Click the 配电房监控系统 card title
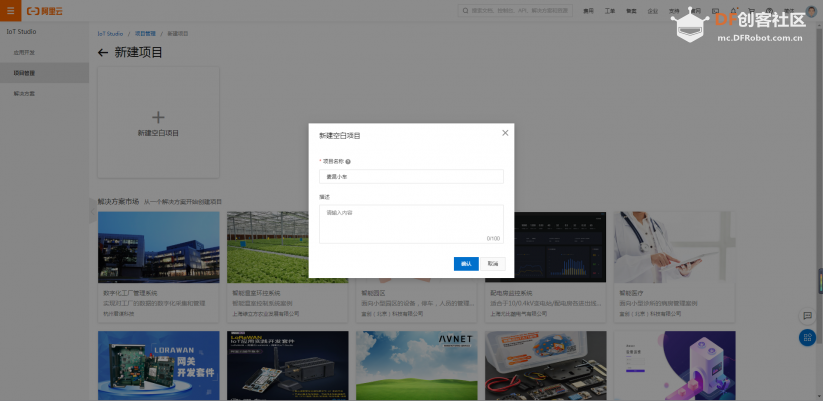 pos(511,293)
